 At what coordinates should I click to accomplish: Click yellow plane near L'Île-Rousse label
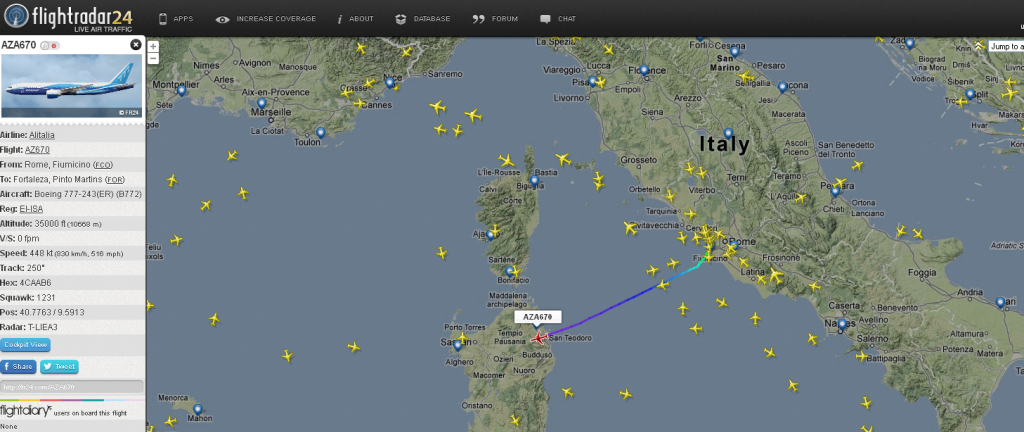pyautogui.click(x=506, y=160)
